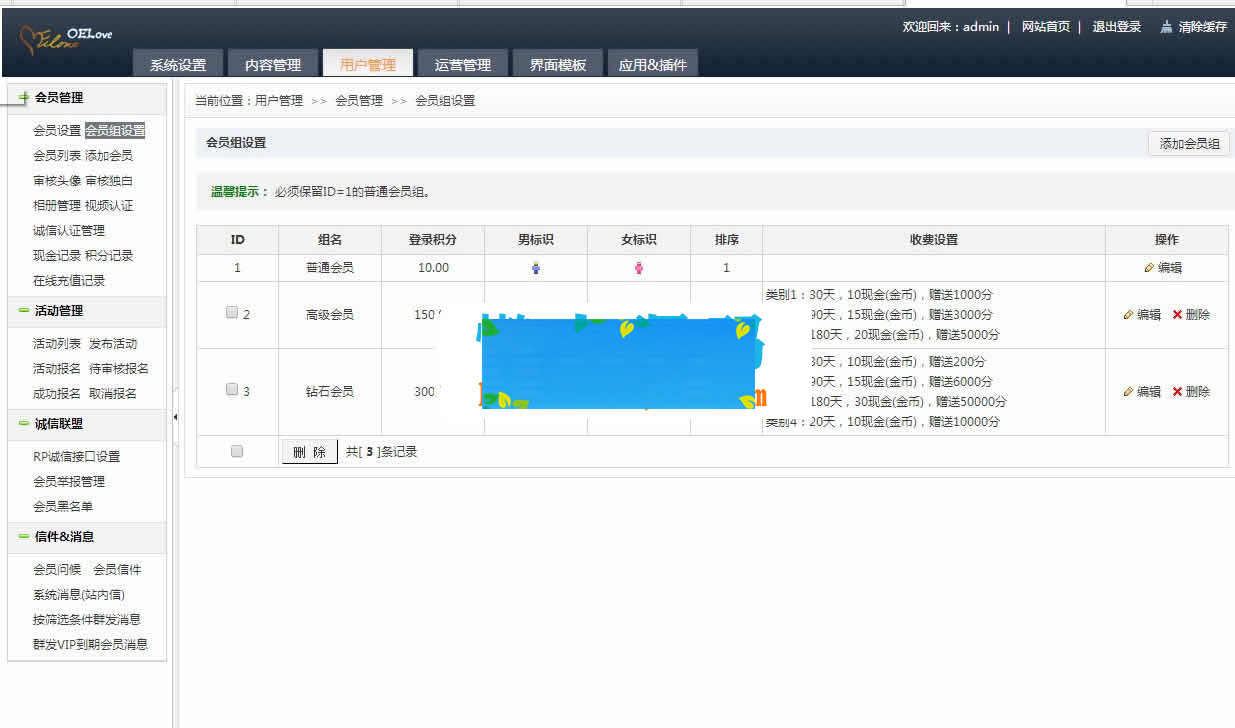Check the select-all checkbox in bottom row
Screen dimensions: 1235x728
pyautogui.click(x=236, y=450)
